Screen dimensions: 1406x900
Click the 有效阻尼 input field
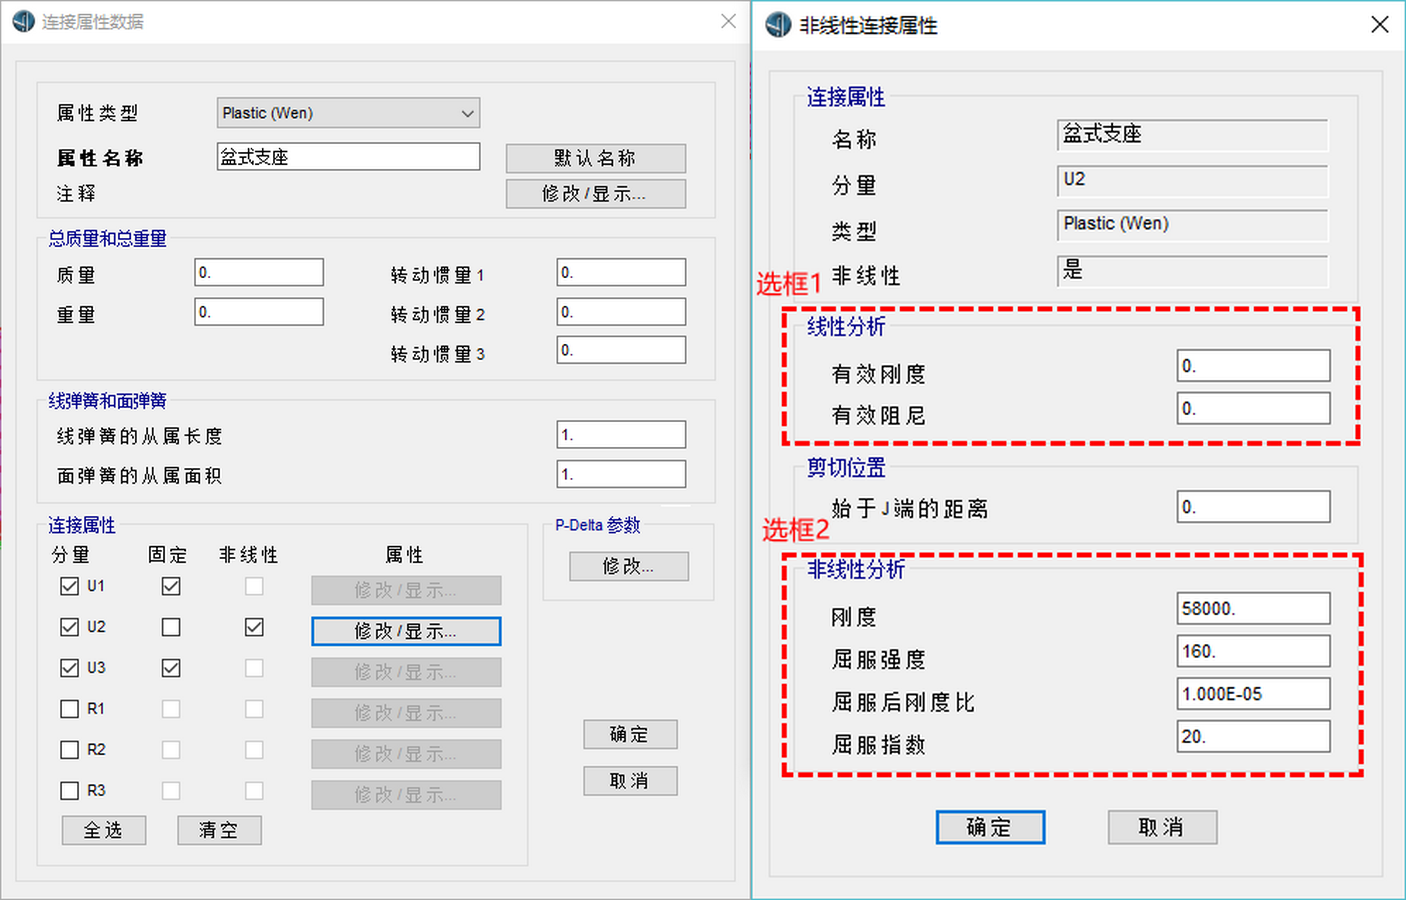coord(1253,408)
